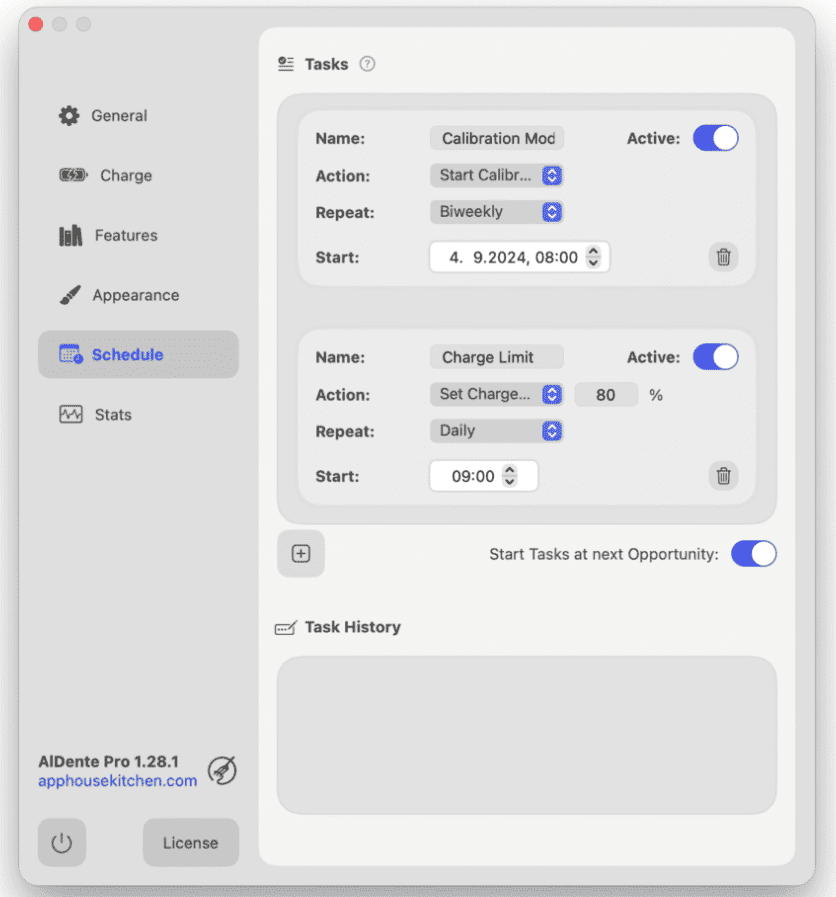Delete the Charge Limit task with trash icon
The image size is (836, 897).
tap(723, 475)
